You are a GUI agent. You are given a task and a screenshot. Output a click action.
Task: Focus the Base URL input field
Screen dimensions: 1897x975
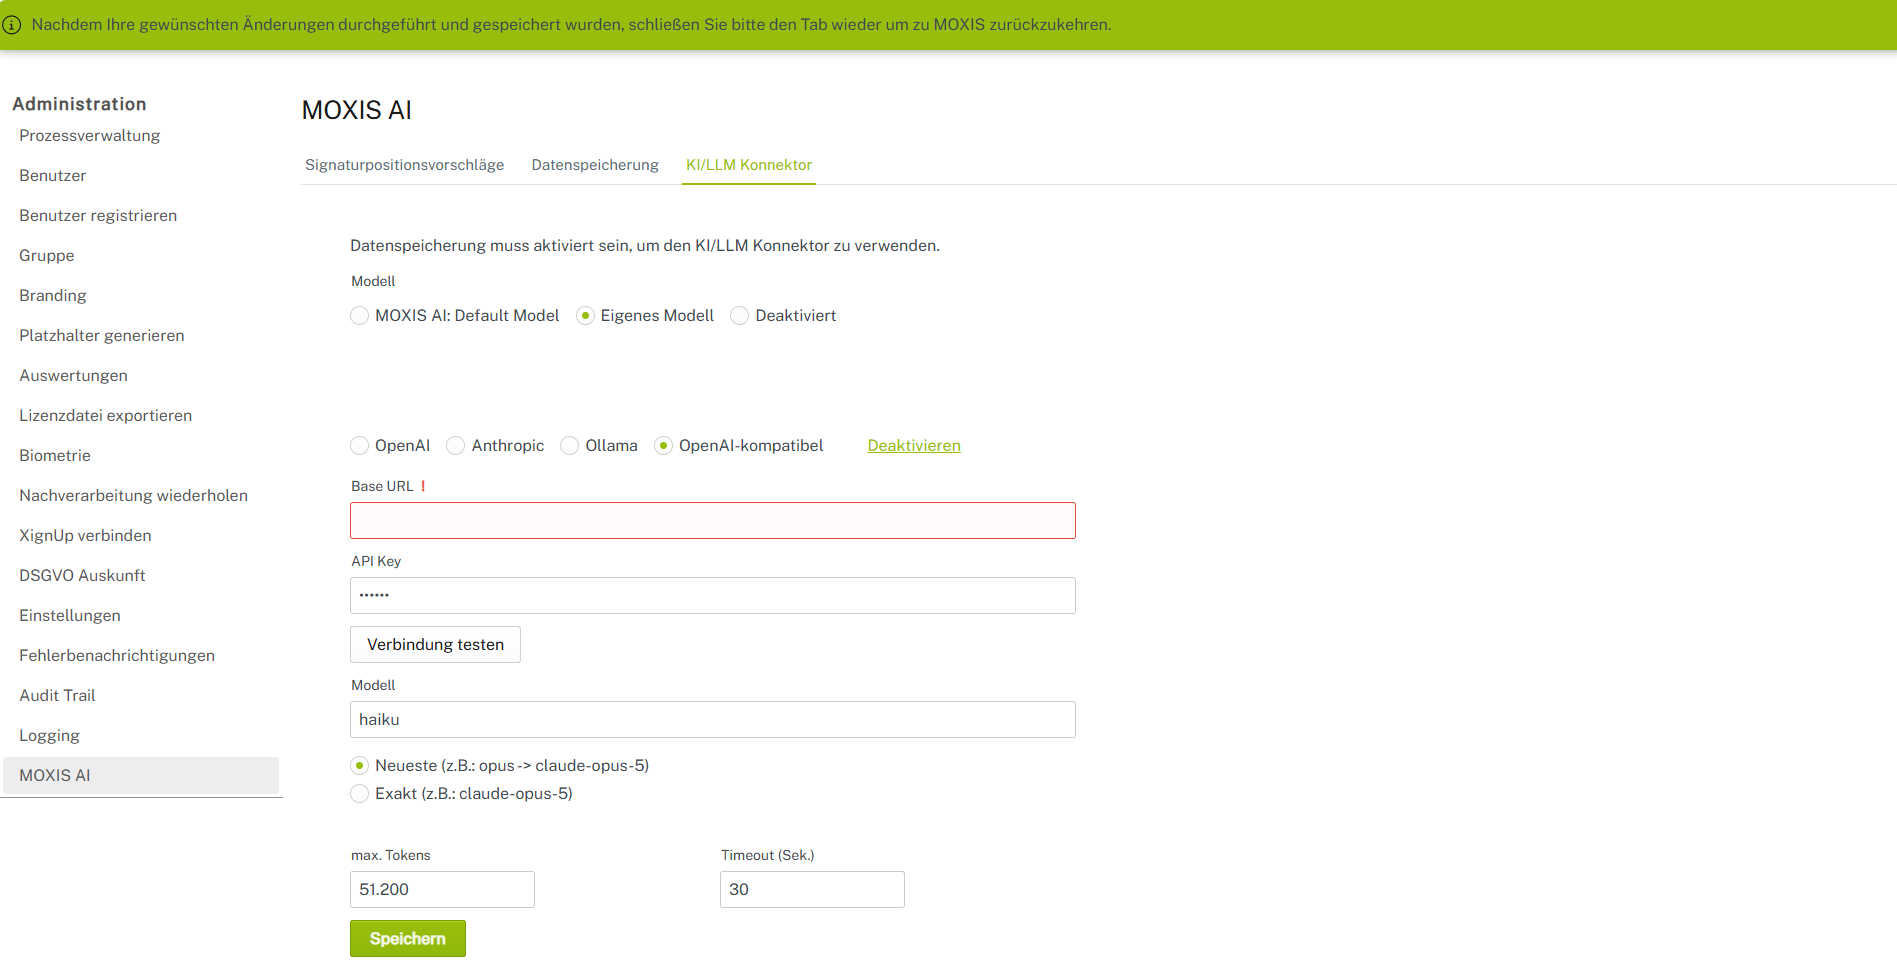pyautogui.click(x=713, y=521)
